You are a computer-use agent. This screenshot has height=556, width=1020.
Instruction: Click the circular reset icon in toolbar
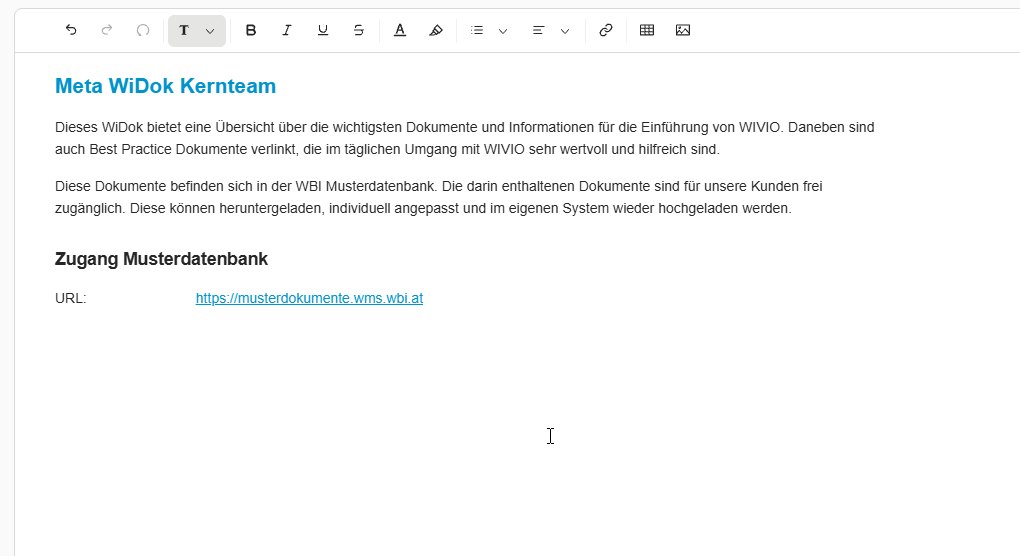pyautogui.click(x=142, y=30)
